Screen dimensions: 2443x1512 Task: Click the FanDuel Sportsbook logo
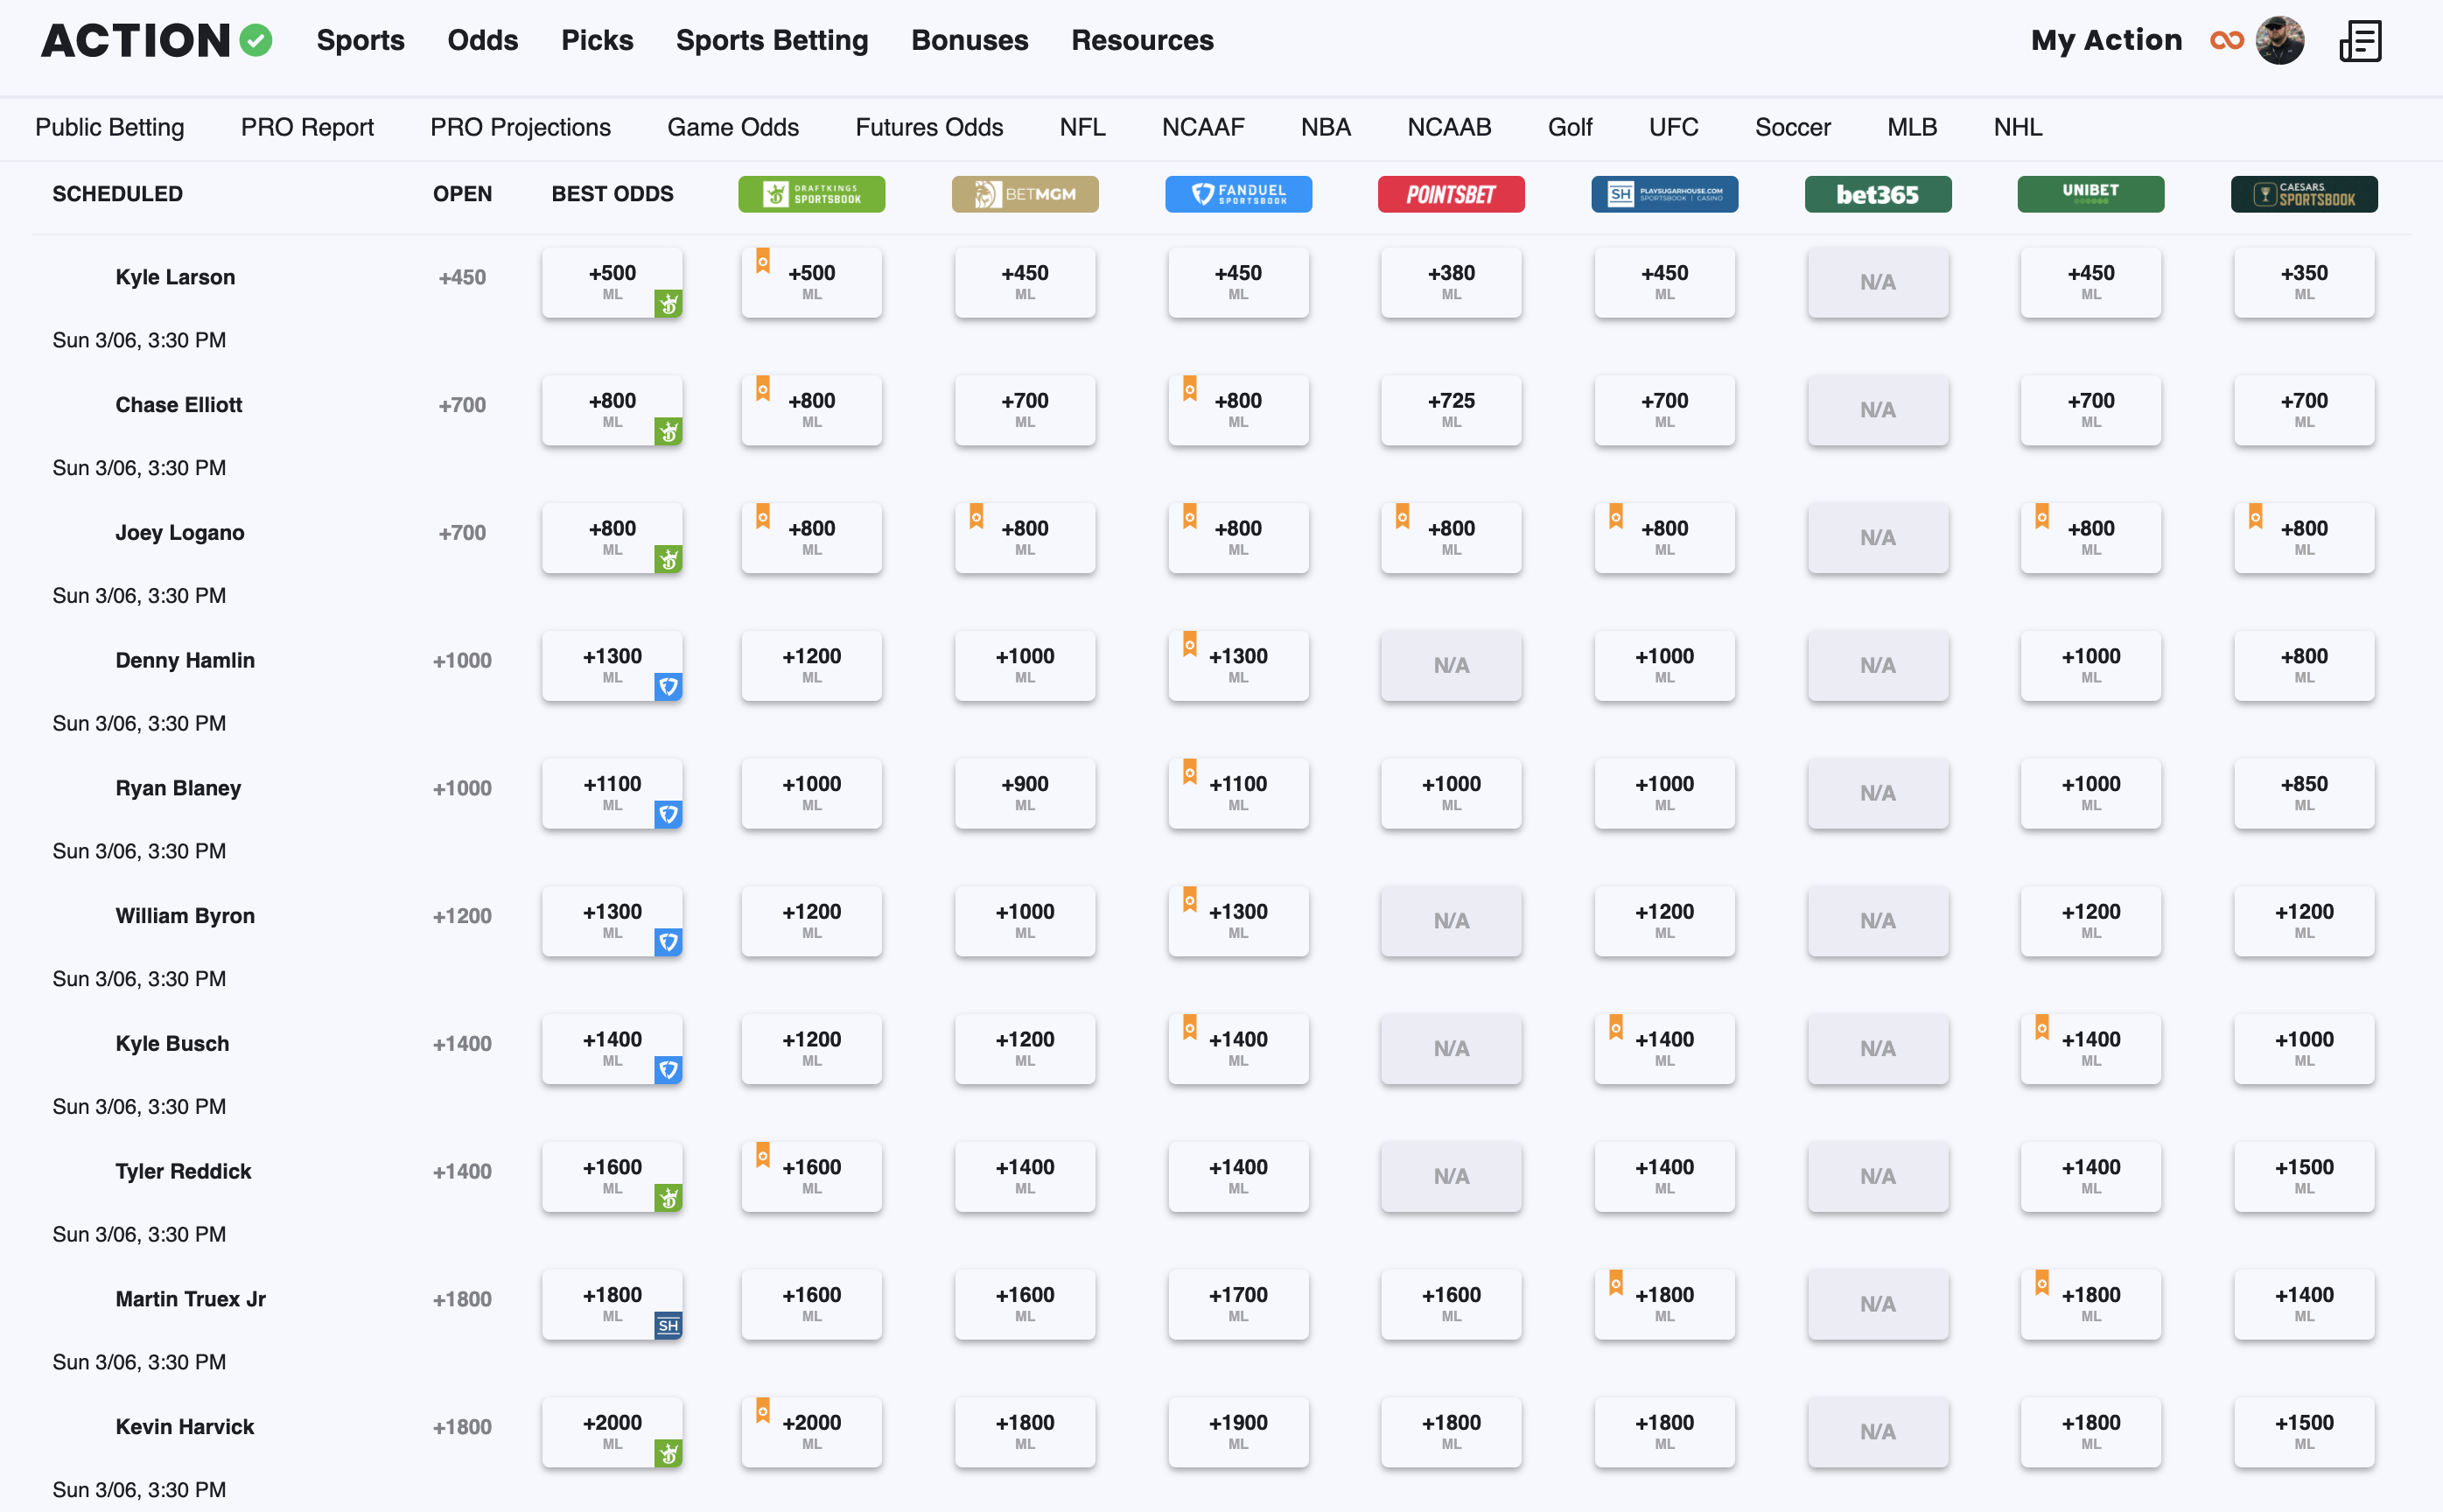[1238, 194]
